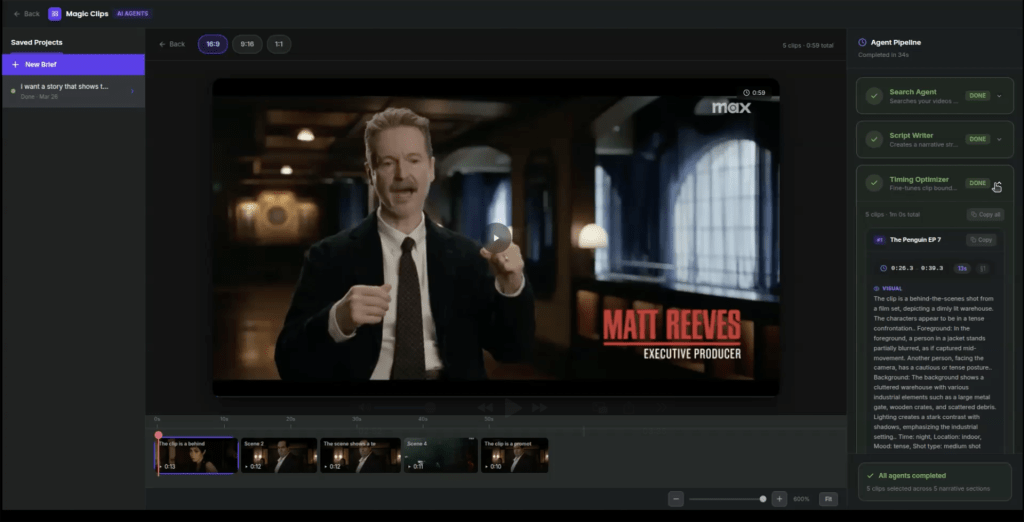Screen dimensions: 1024x522
Task: Click the zoom out minus icon
Action: point(676,499)
